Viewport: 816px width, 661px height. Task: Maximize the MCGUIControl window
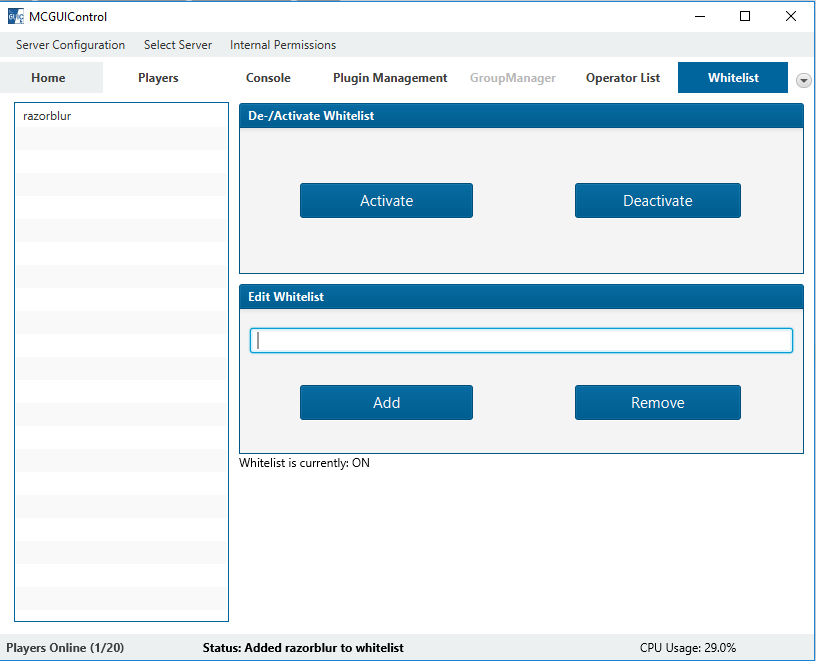click(x=744, y=16)
